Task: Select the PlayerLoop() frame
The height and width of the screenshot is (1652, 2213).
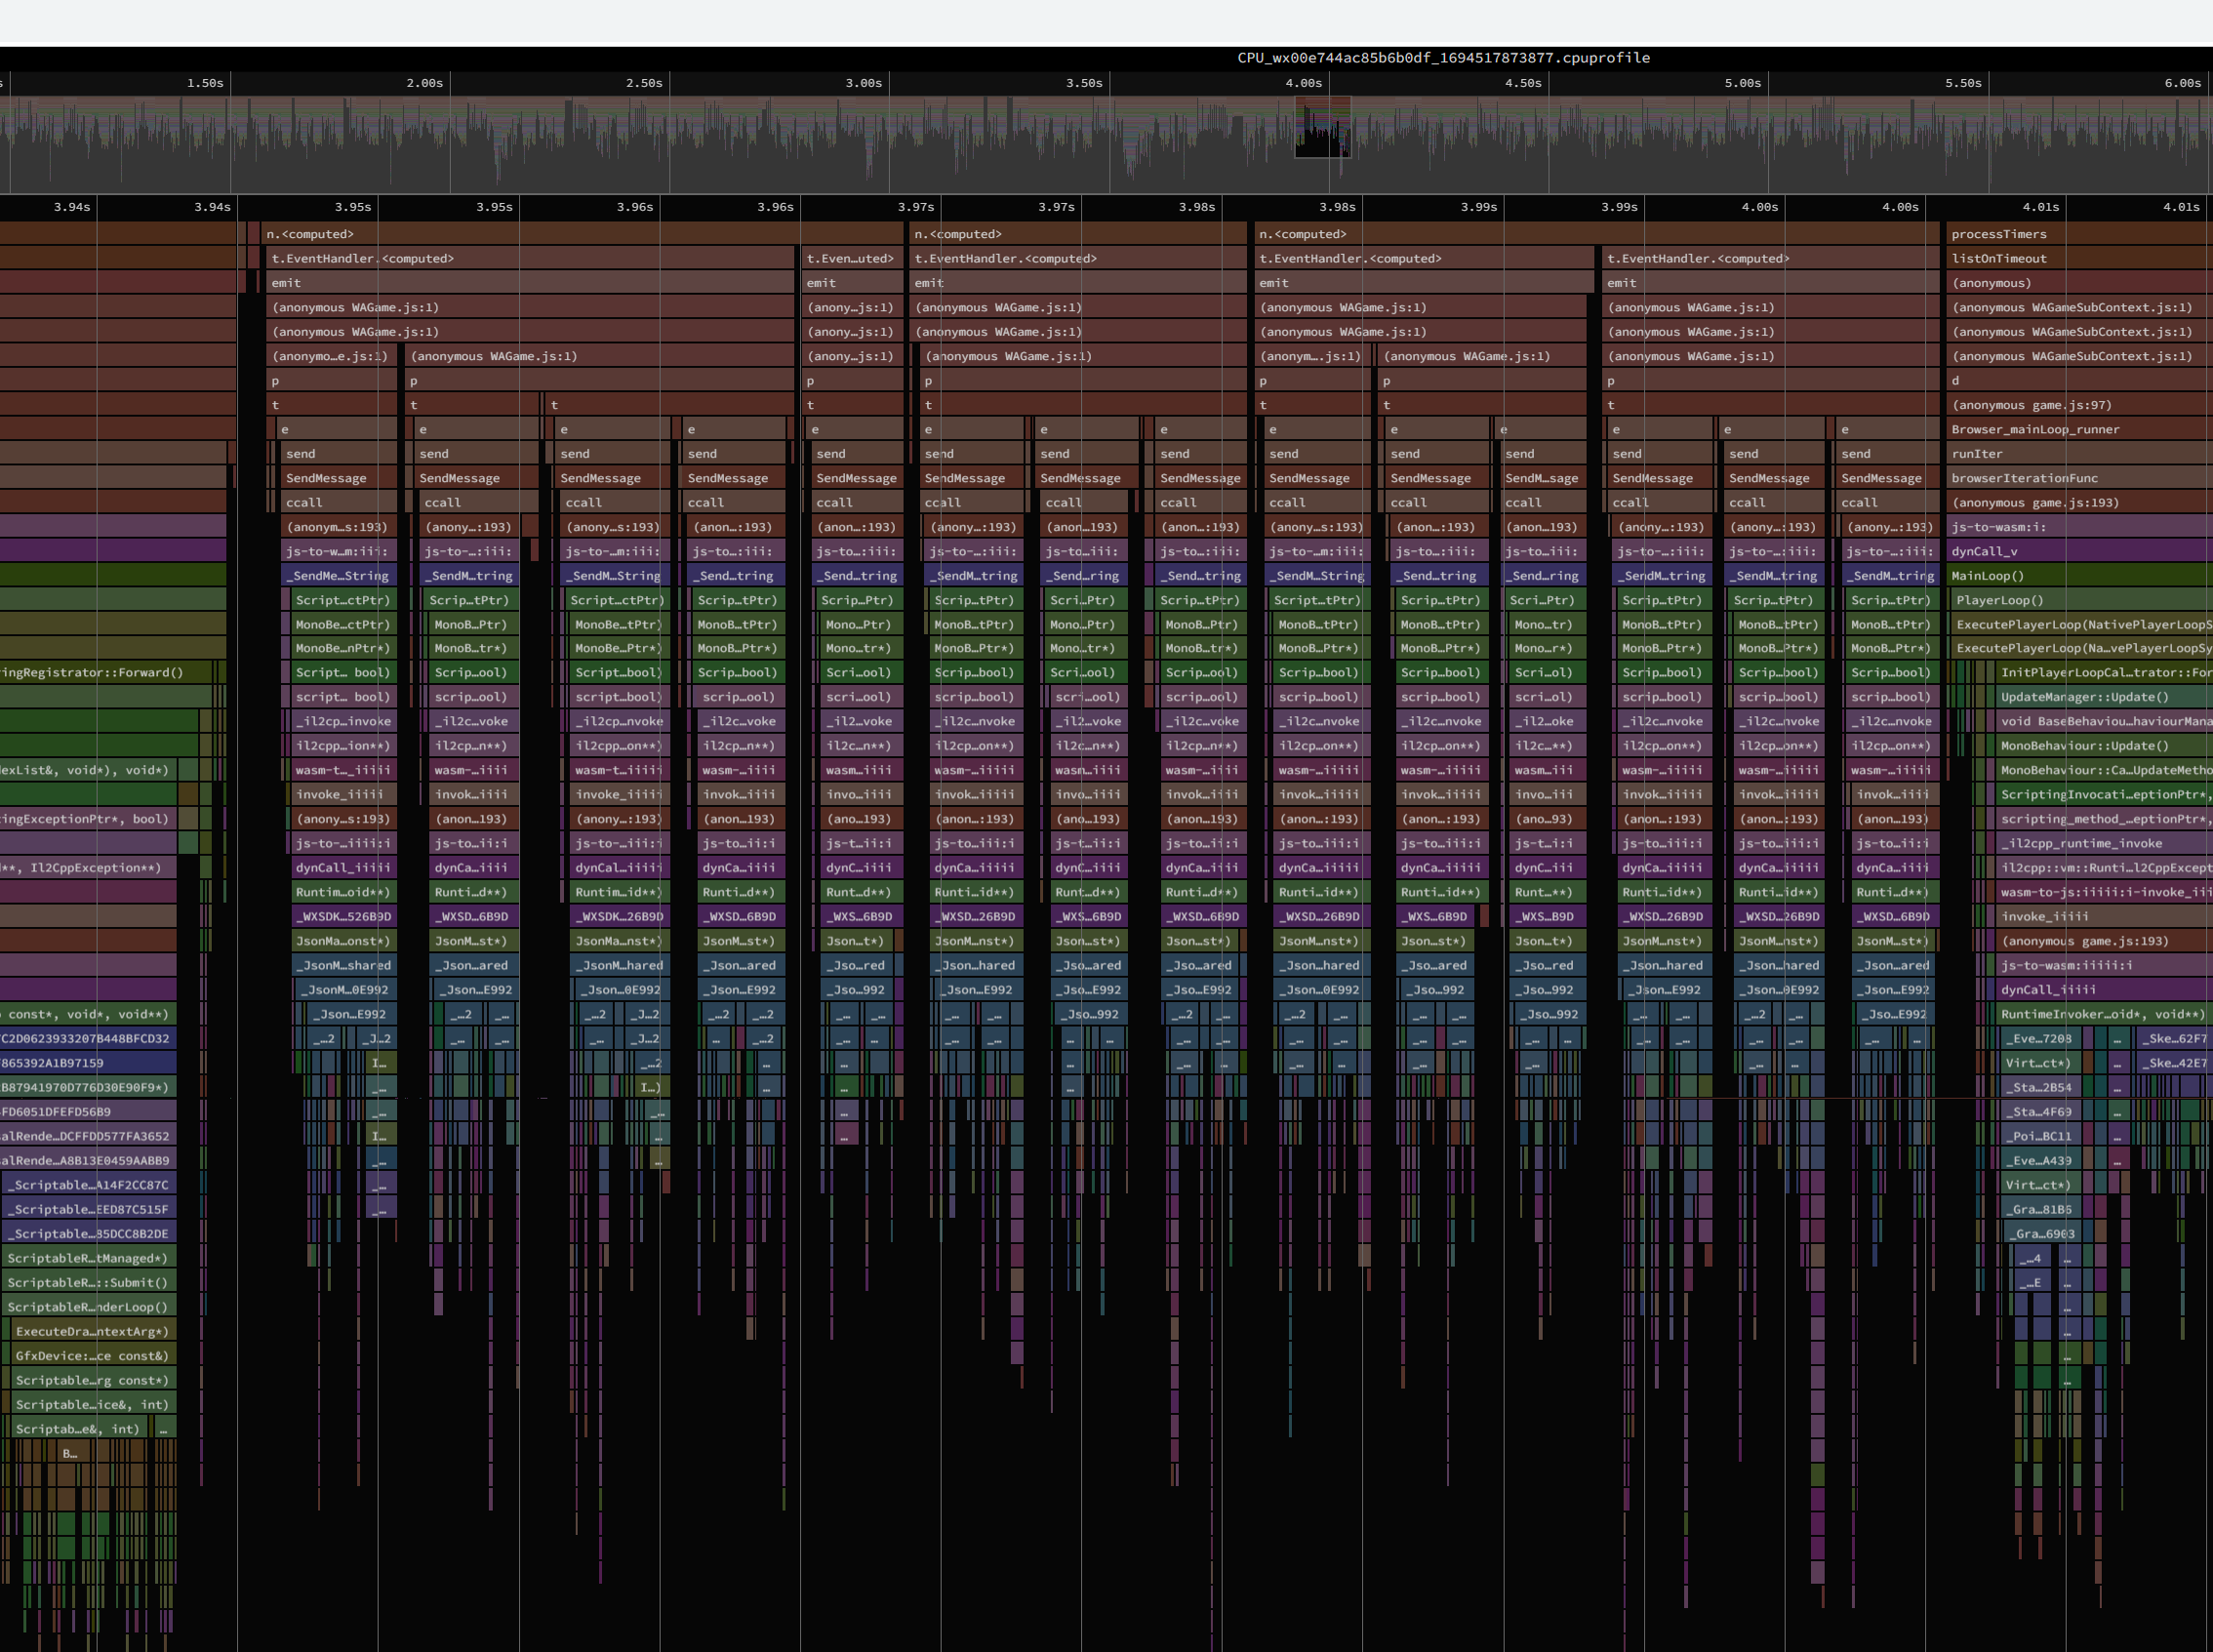Action: point(2000,600)
